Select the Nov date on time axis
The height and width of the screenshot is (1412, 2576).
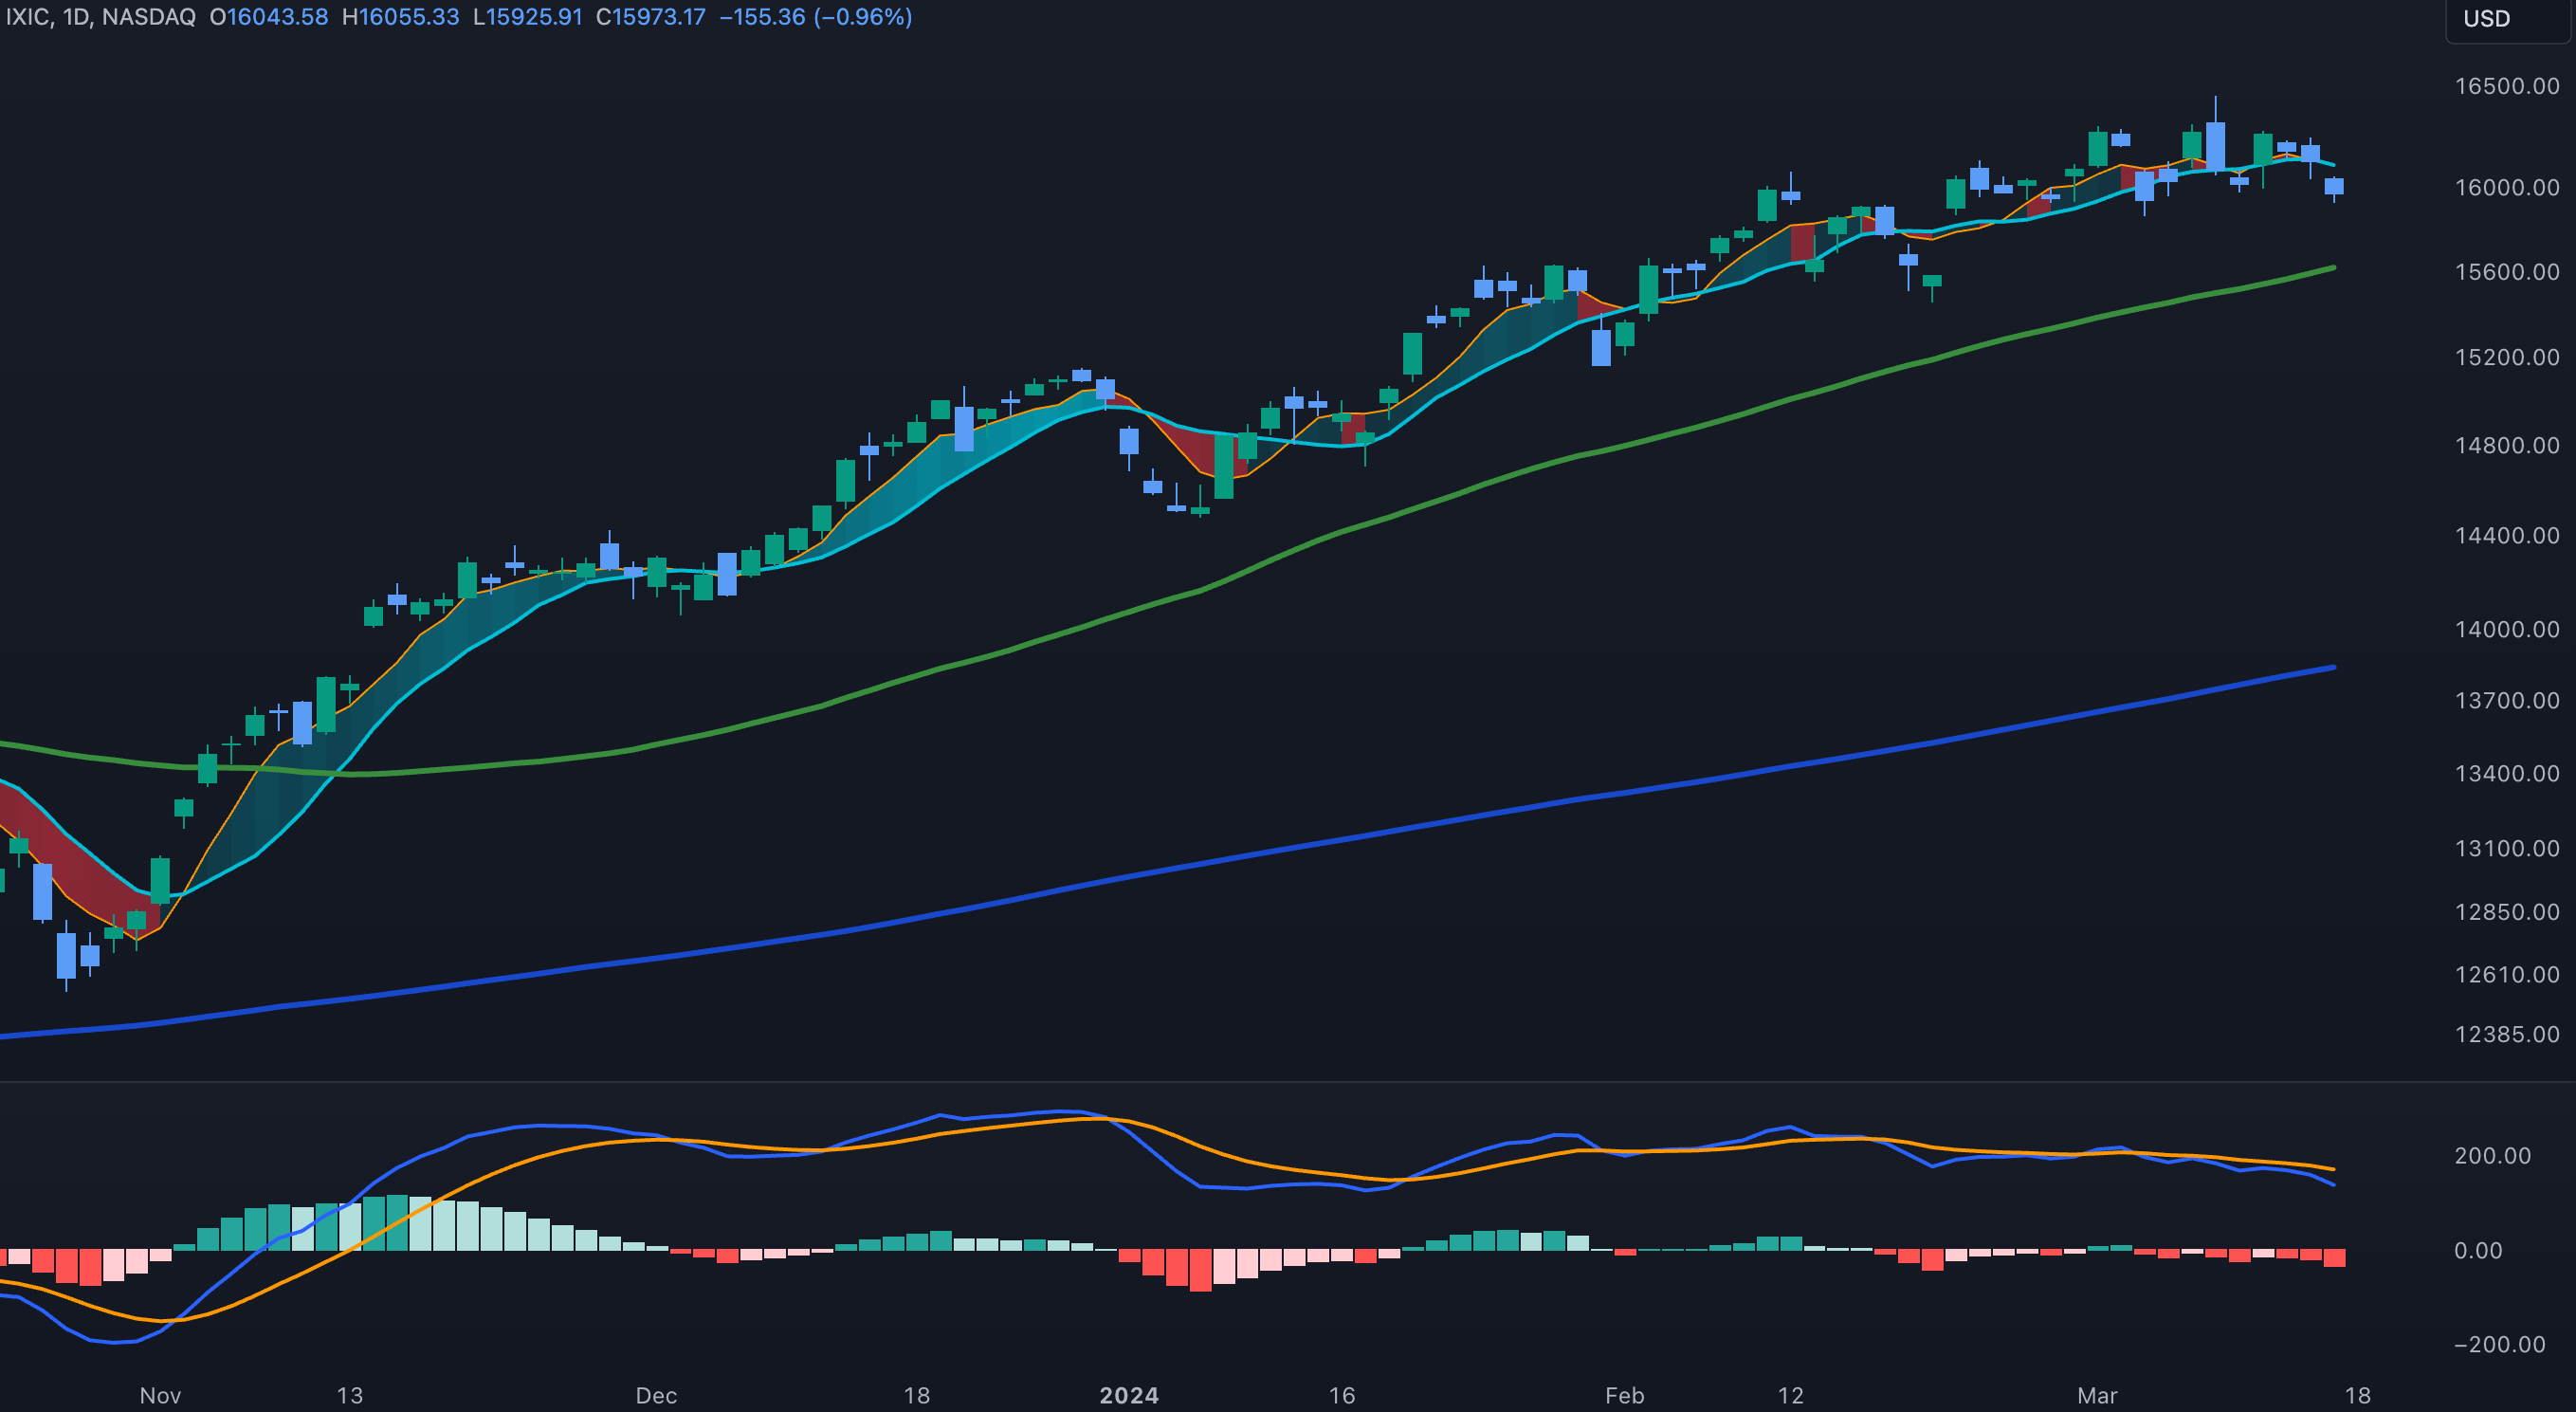pyautogui.click(x=160, y=1395)
